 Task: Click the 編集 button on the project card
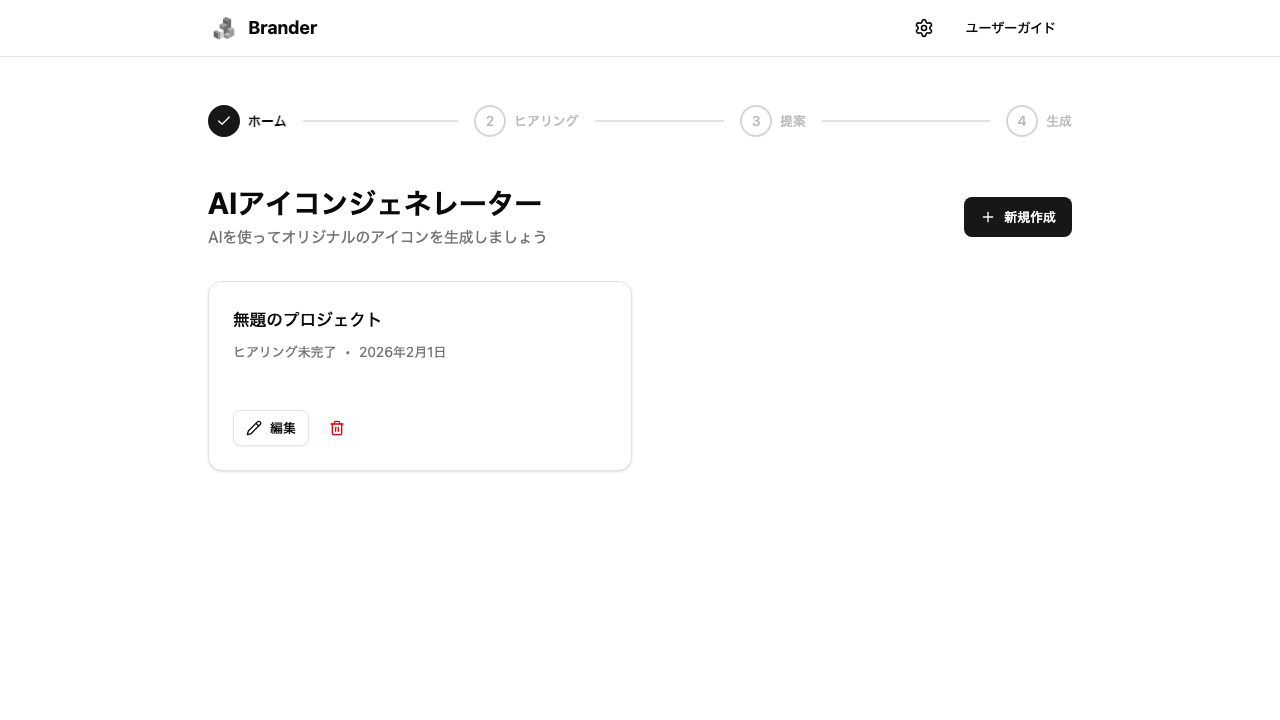tap(270, 428)
